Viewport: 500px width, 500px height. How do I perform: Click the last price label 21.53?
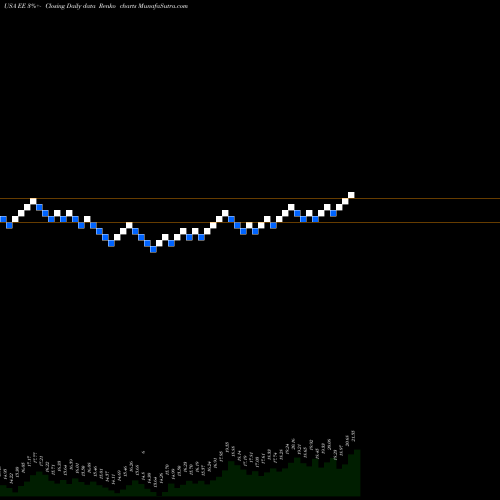(353, 436)
